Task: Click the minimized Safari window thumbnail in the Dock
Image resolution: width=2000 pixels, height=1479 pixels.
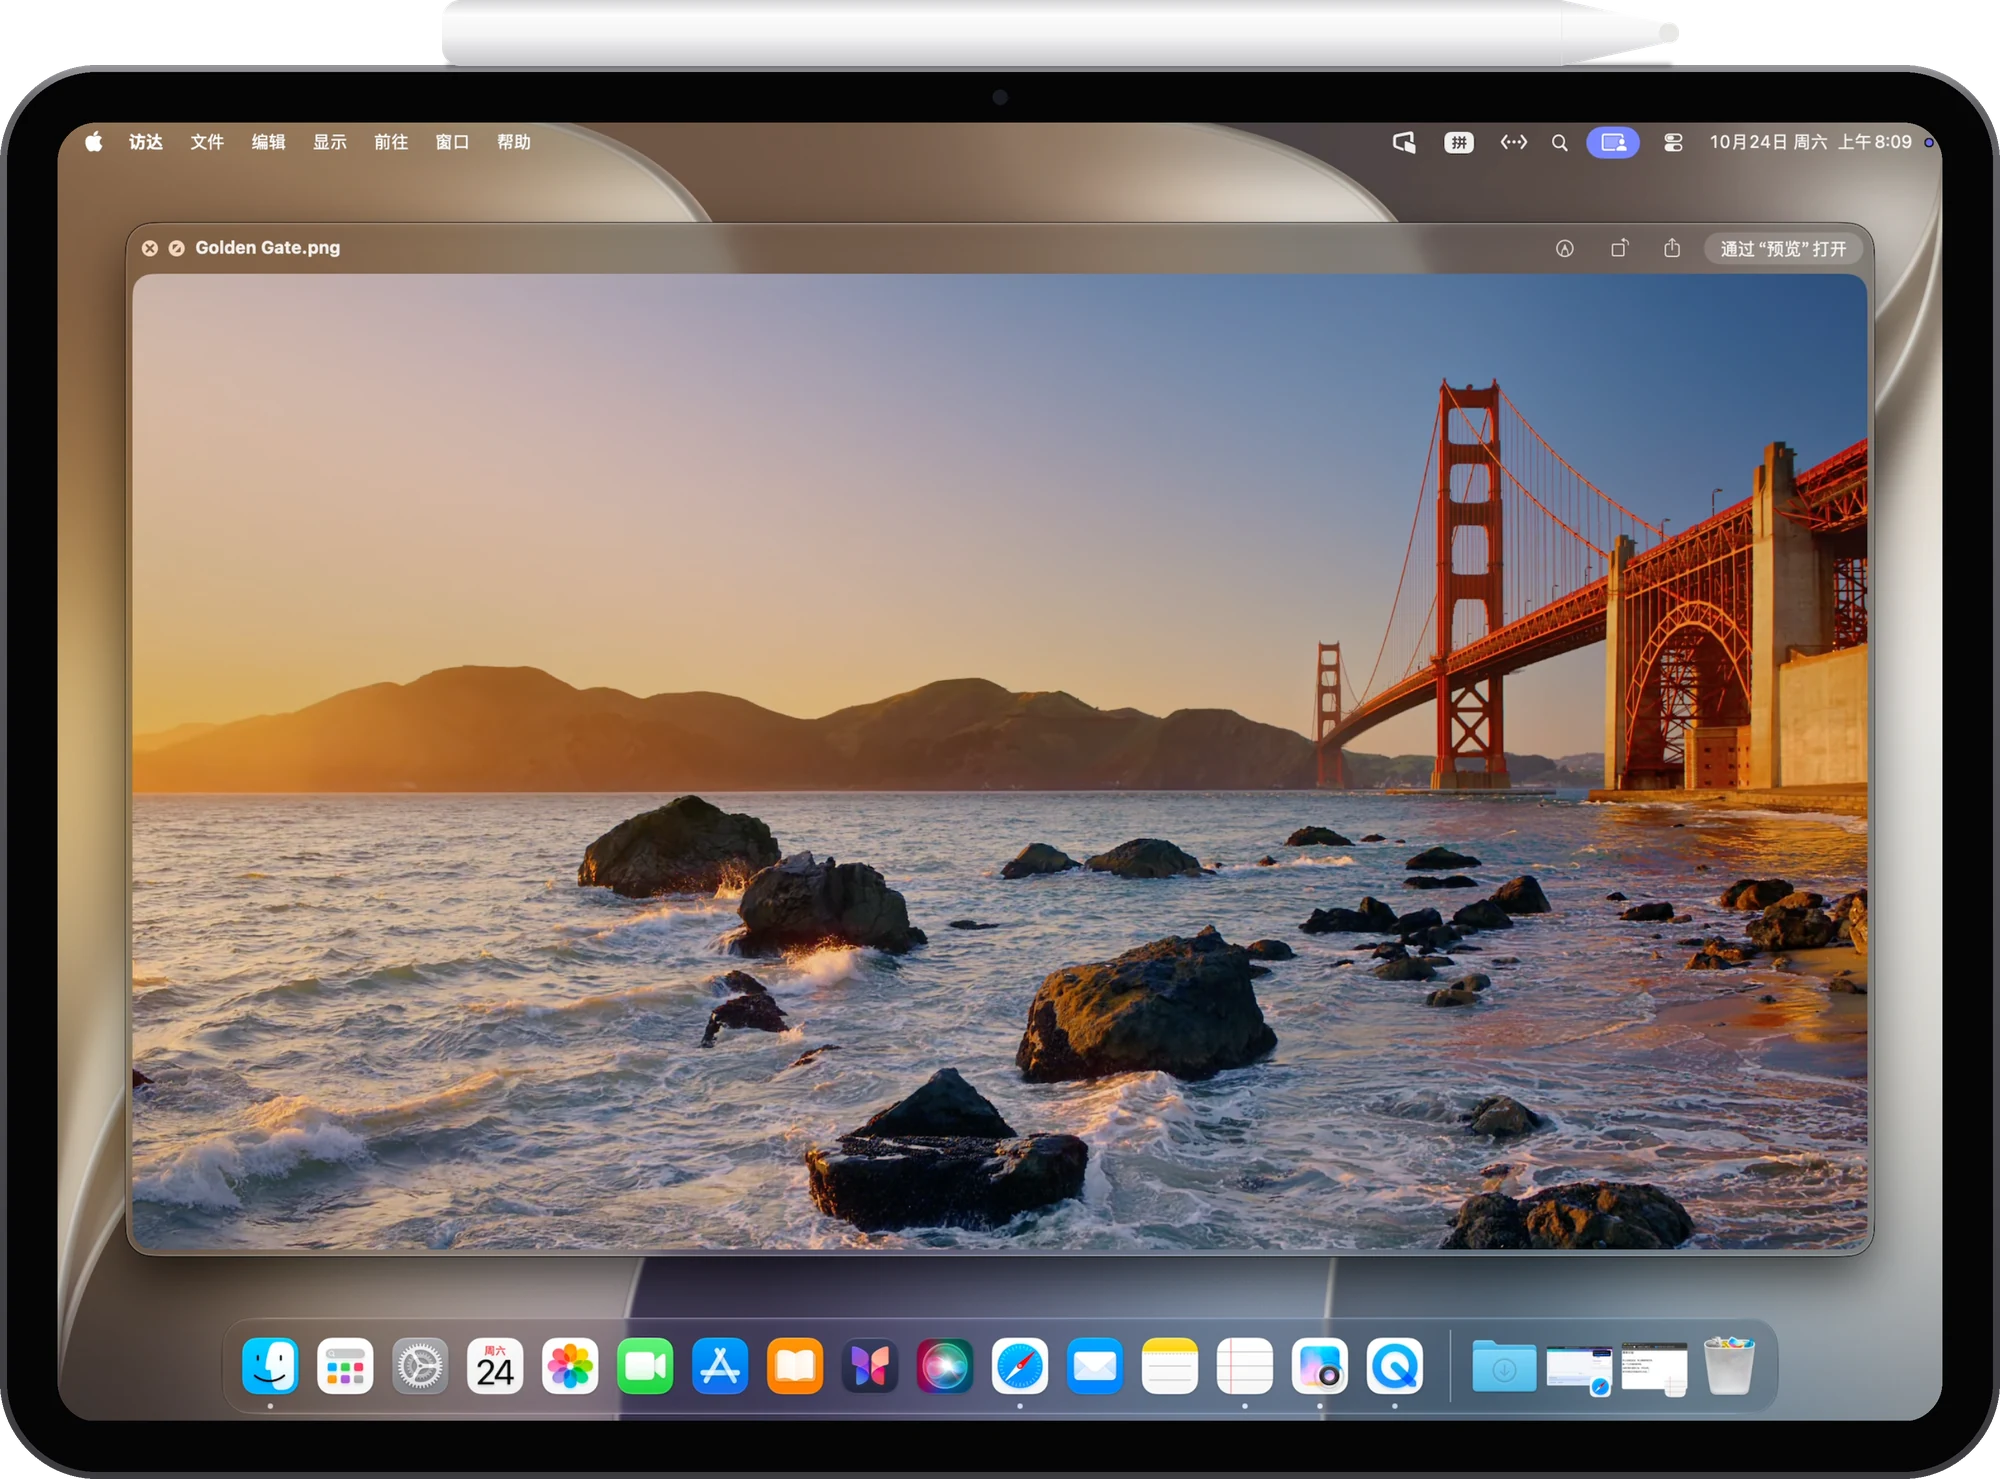Action: tap(1579, 1369)
